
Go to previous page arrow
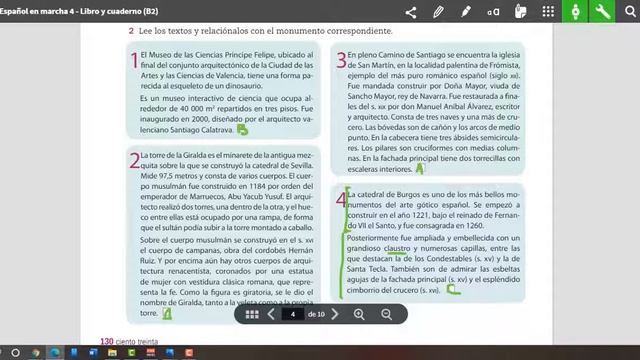coord(271,314)
